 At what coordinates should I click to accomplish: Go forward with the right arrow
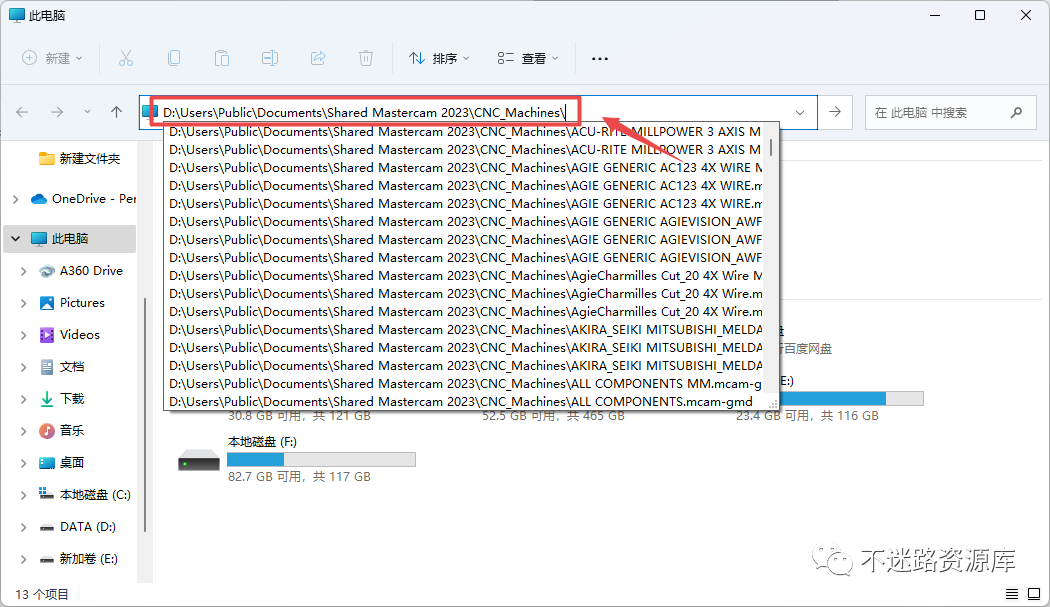click(57, 112)
